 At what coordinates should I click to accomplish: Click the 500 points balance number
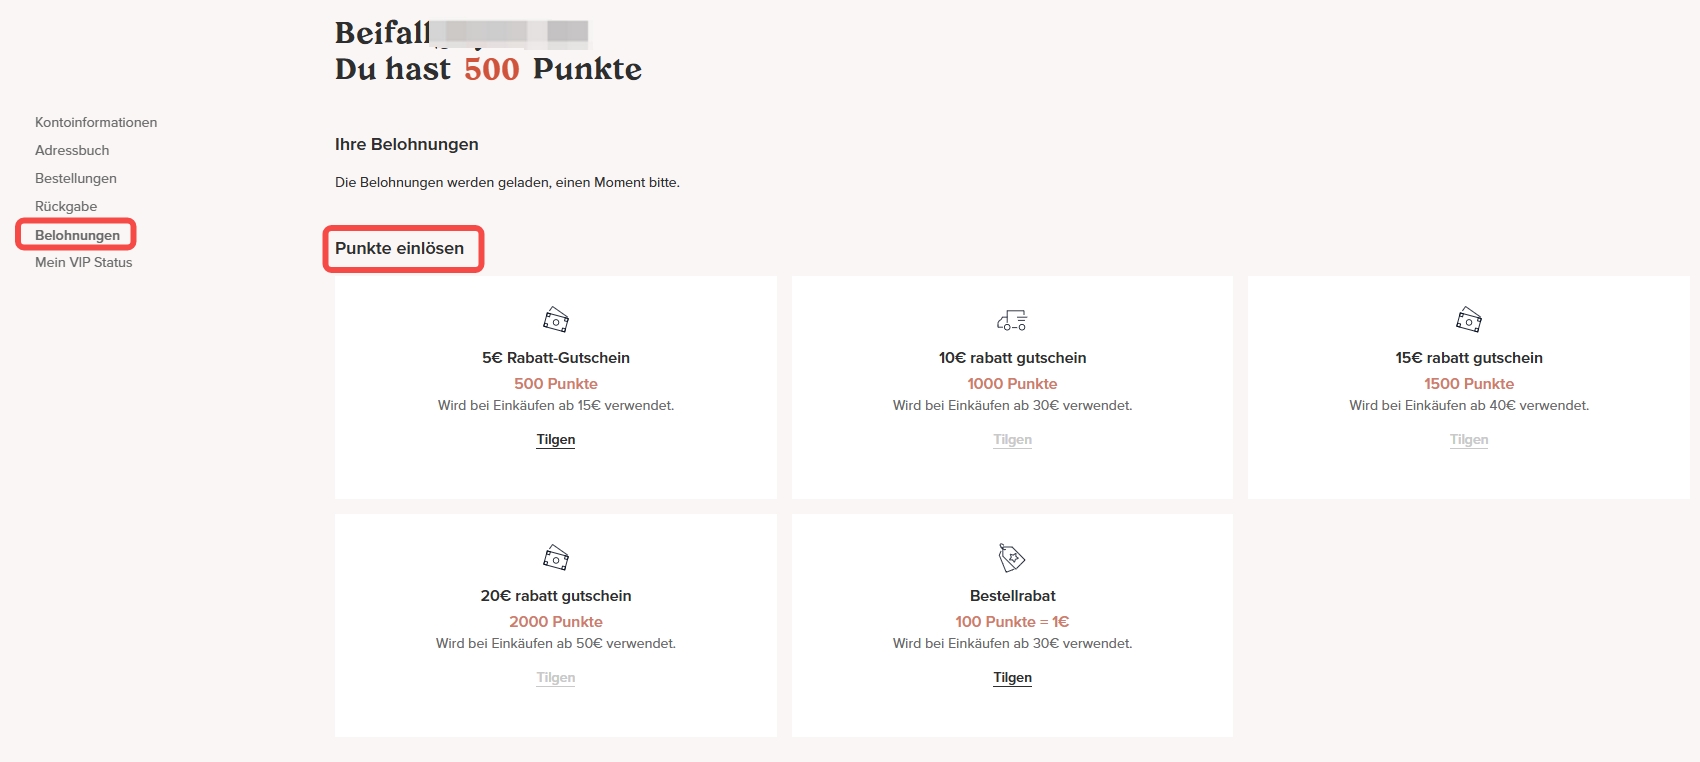coord(492,69)
